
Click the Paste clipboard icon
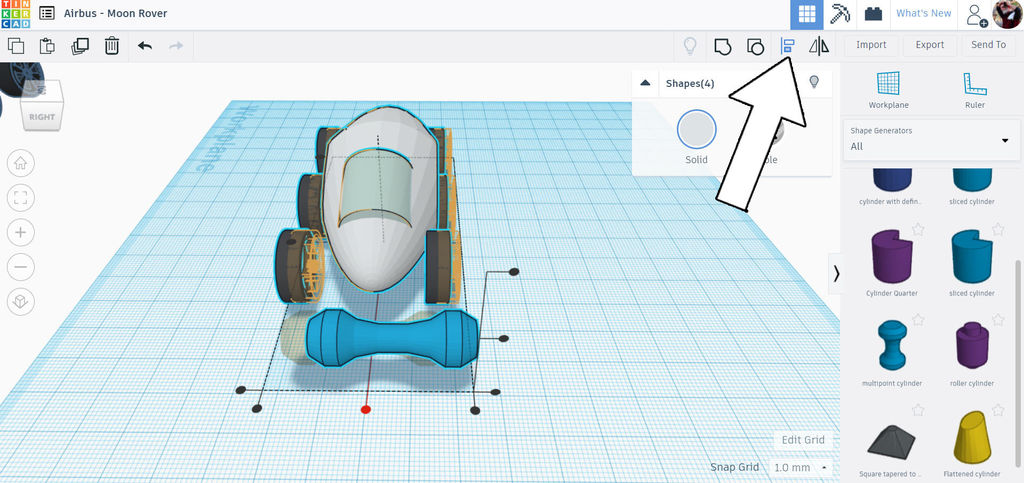click(x=47, y=46)
